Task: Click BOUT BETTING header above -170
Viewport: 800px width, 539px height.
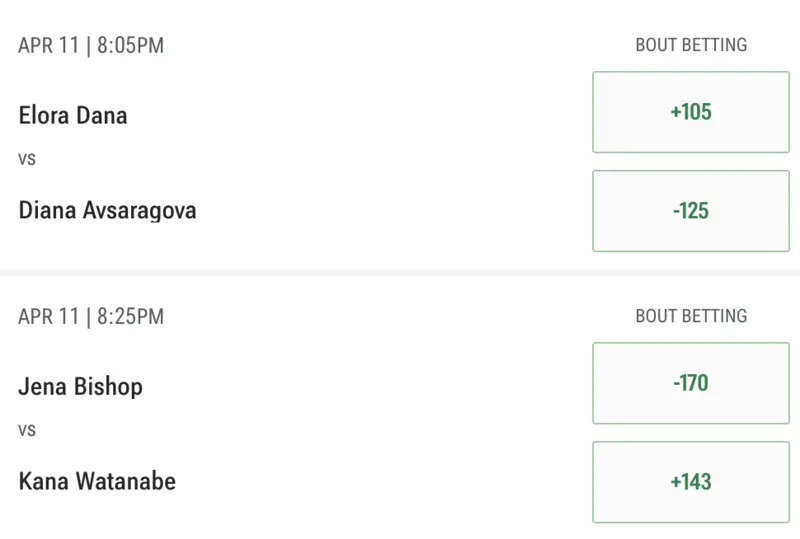Action: (x=691, y=316)
